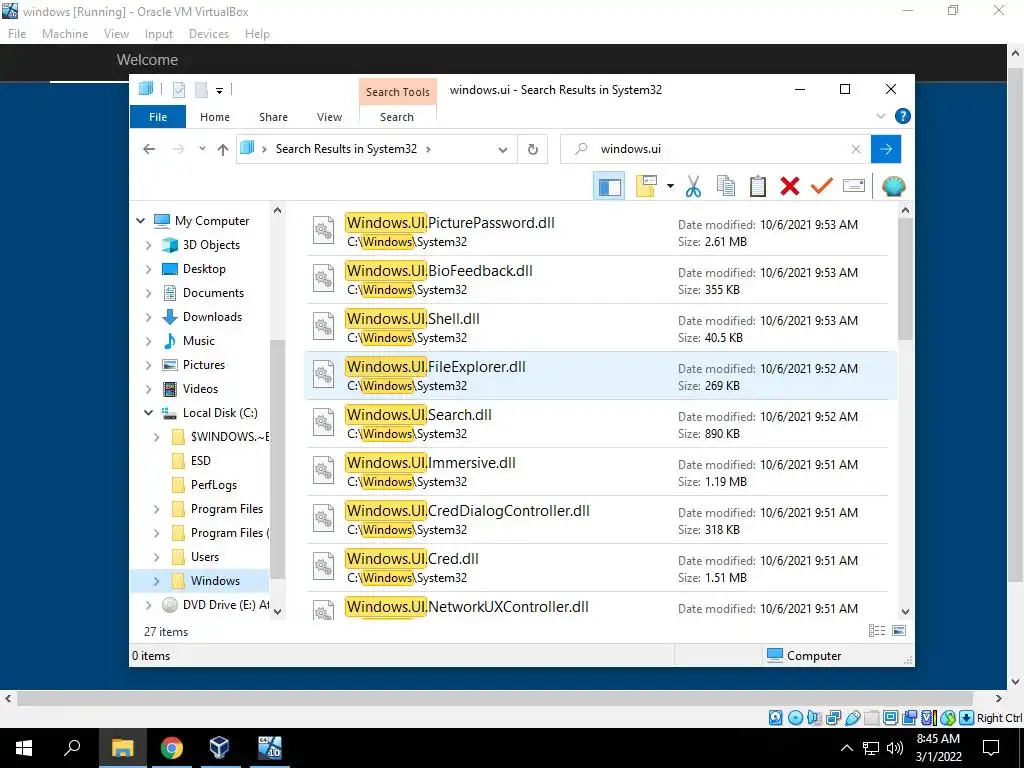Viewport: 1024px width, 768px height.
Task: Click the Properties card icon
Action: coord(854,187)
